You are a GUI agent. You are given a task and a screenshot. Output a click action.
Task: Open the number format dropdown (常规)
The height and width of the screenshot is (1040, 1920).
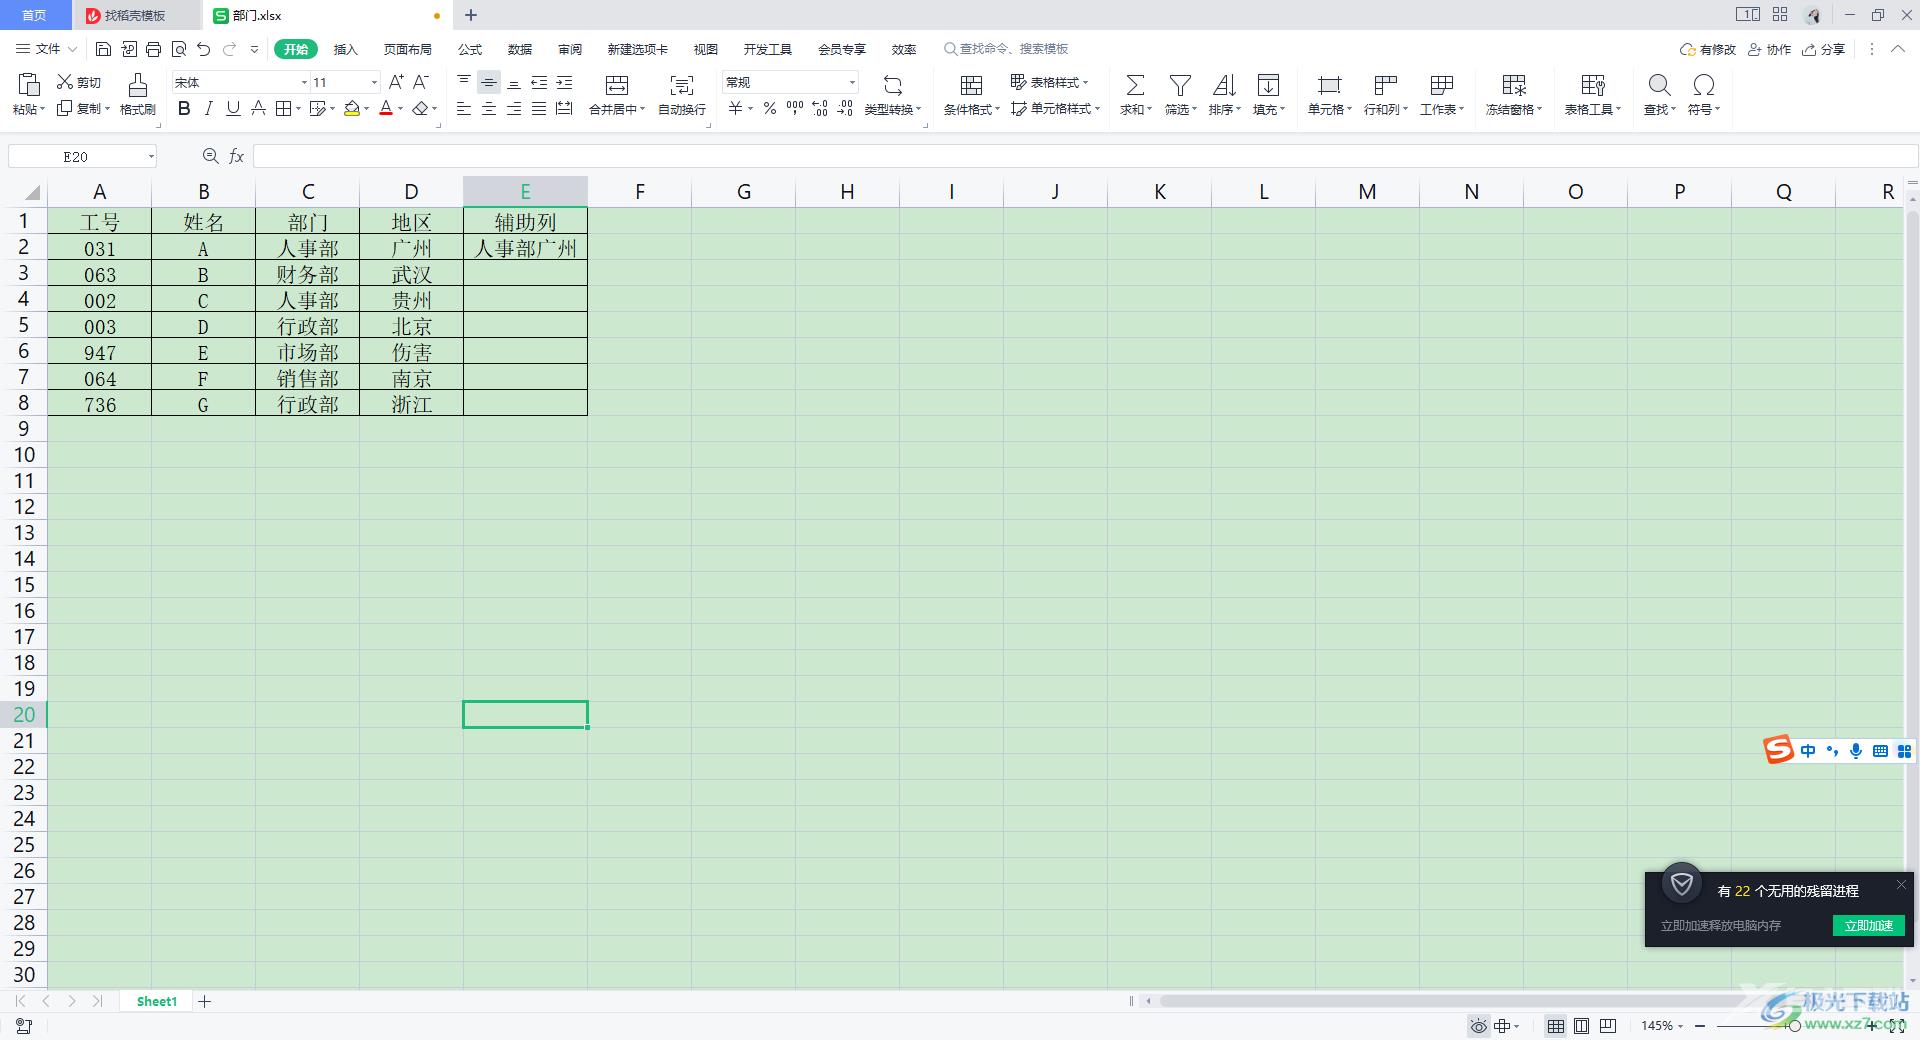[x=852, y=82]
